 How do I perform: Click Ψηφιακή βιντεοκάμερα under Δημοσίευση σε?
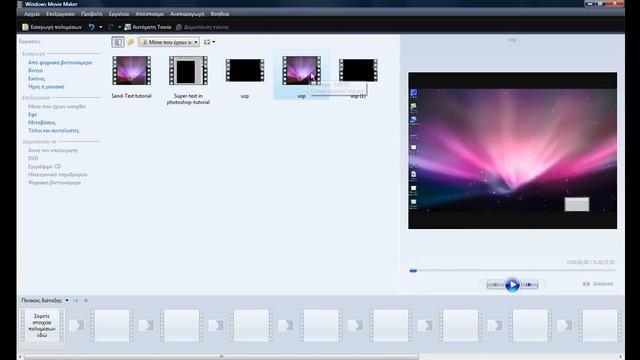[54, 183]
